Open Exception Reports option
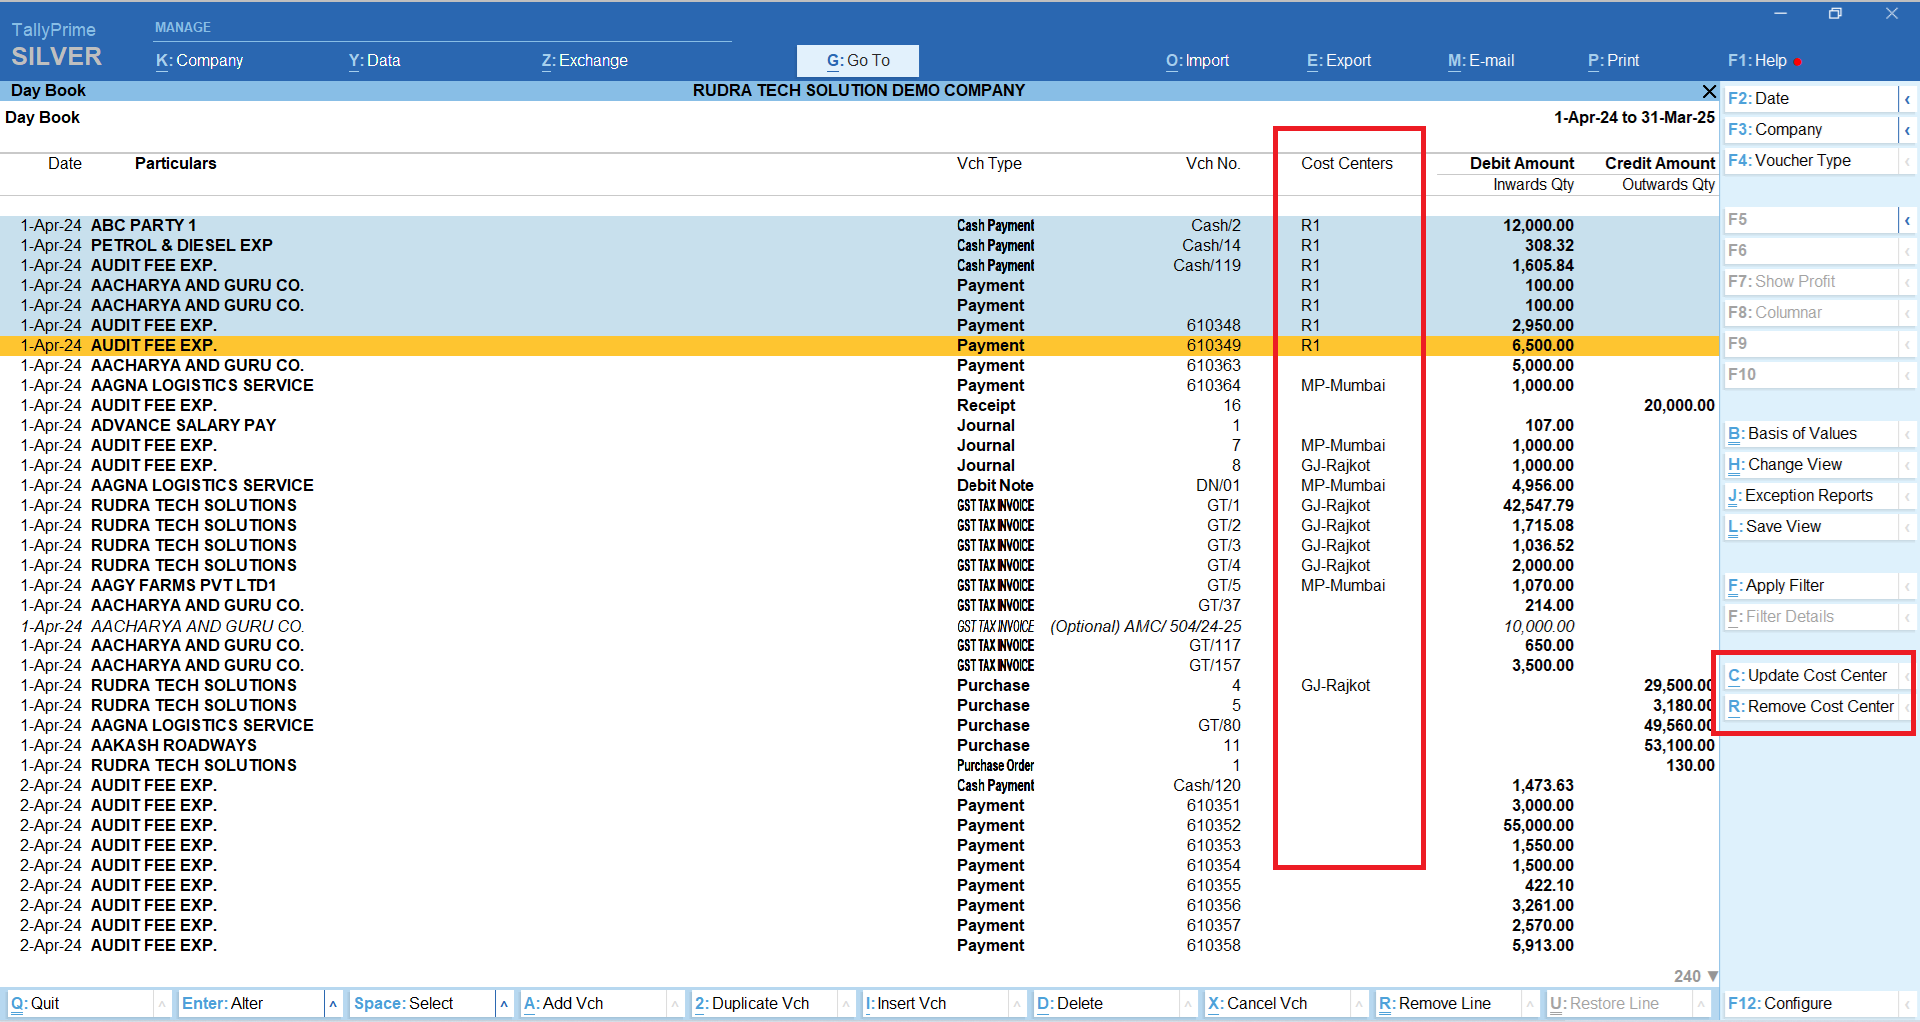This screenshot has height=1022, width=1920. pos(1800,496)
